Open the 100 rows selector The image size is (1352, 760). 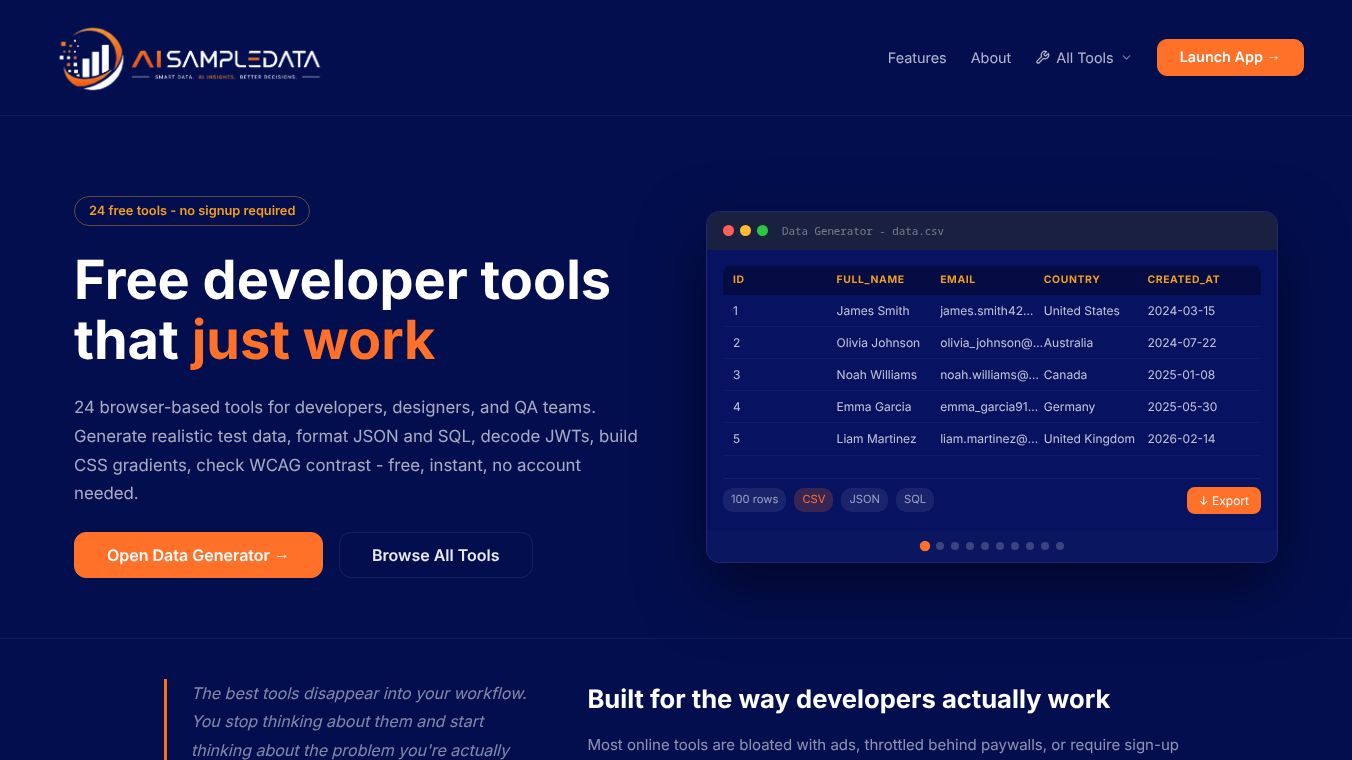pos(754,499)
